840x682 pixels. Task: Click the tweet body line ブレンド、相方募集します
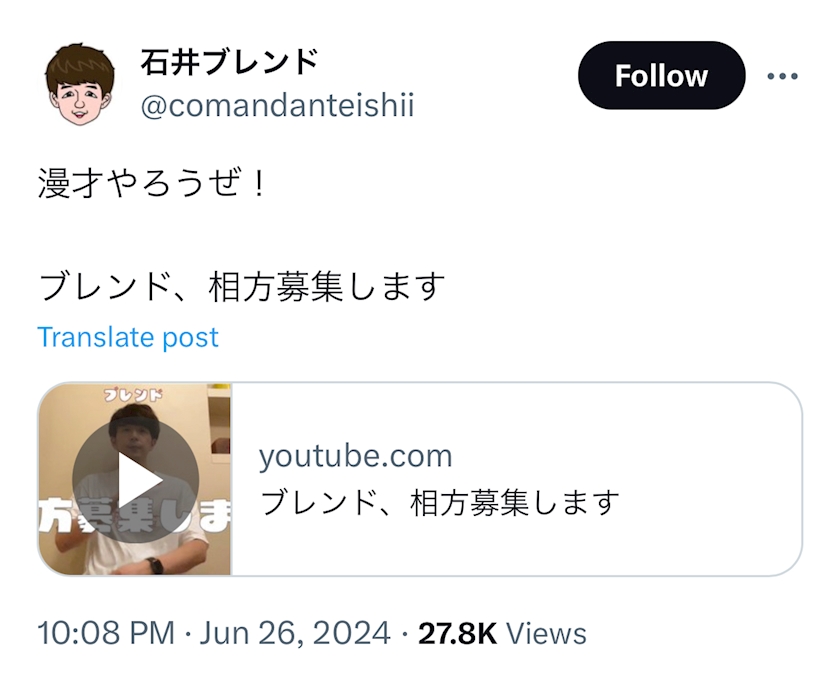(240, 287)
